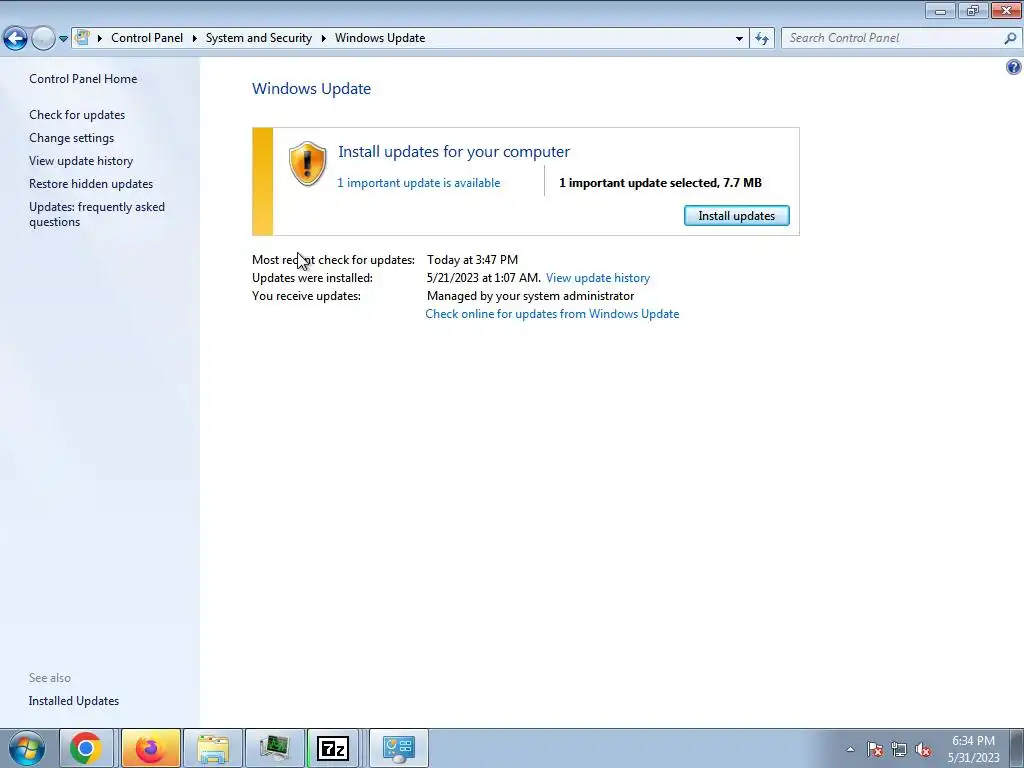
Task: Open Windows Explorer from taskbar
Action: tap(213, 748)
